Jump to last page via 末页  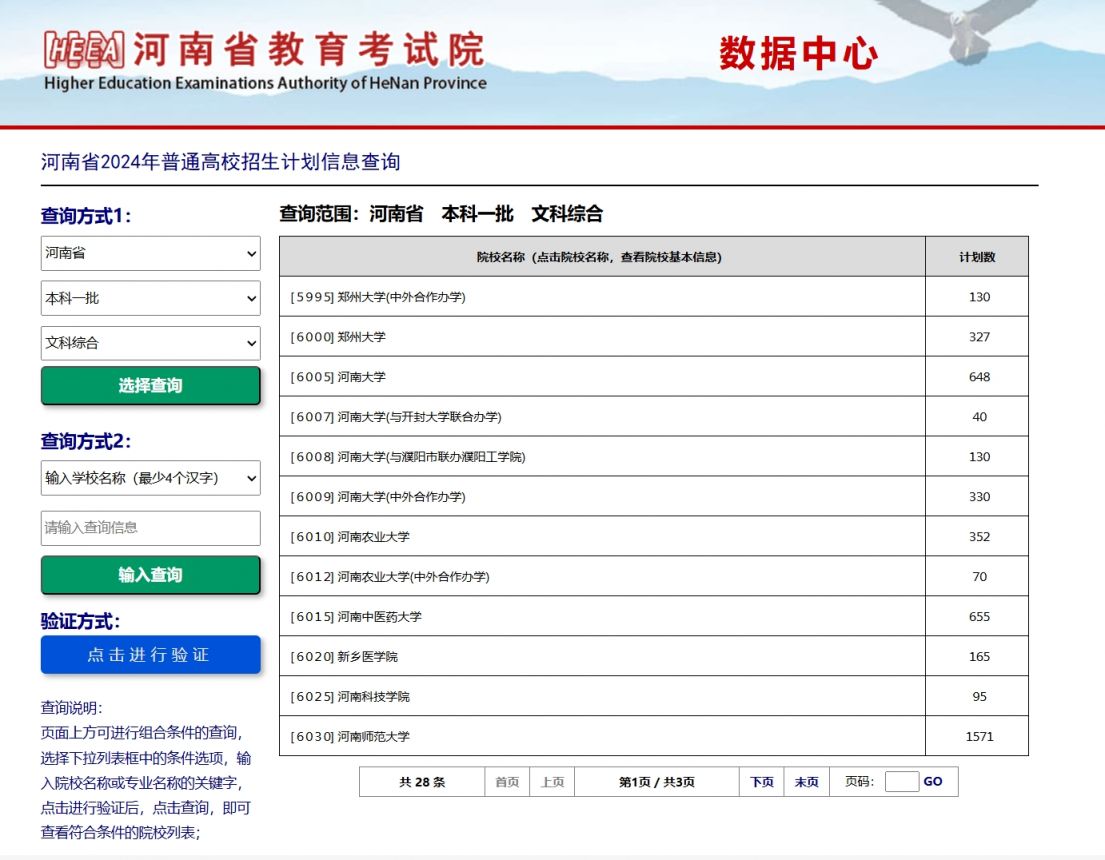[807, 782]
